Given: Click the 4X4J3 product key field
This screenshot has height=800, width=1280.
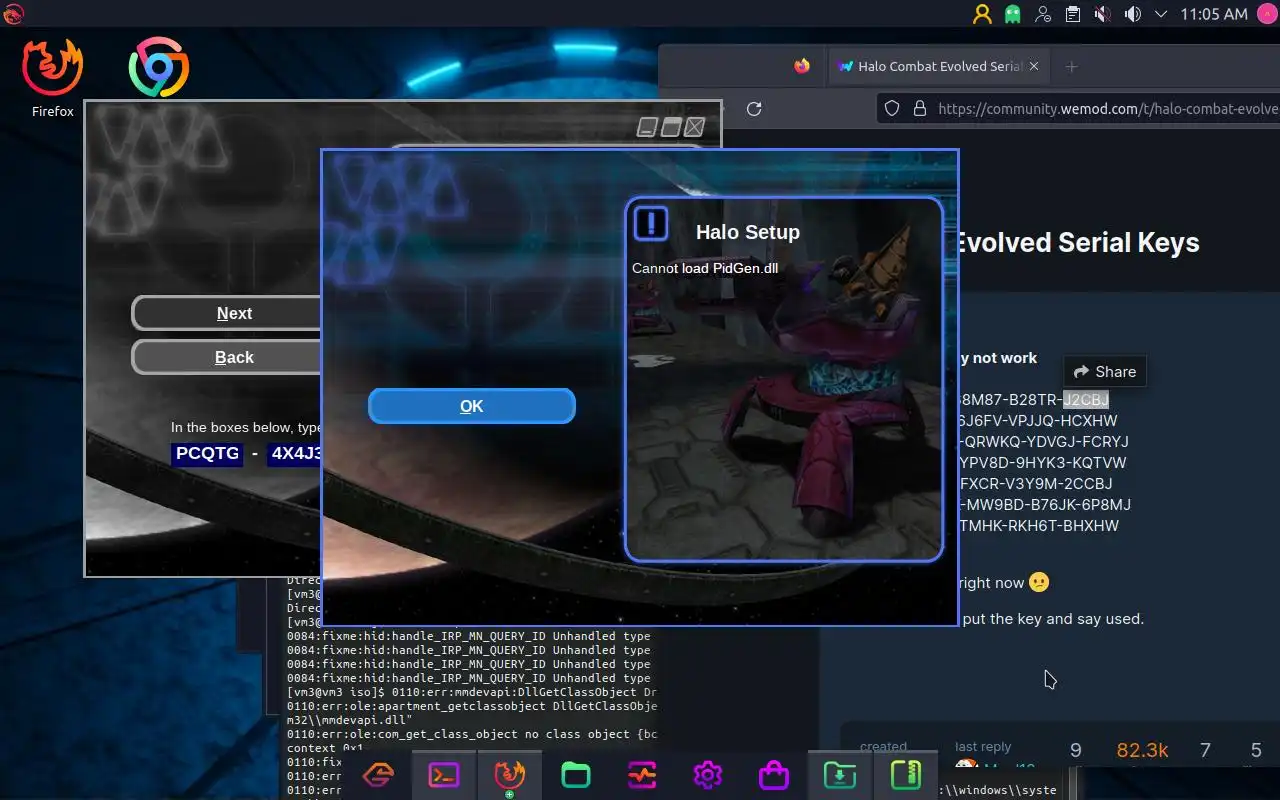Looking at the screenshot, I should coord(295,454).
